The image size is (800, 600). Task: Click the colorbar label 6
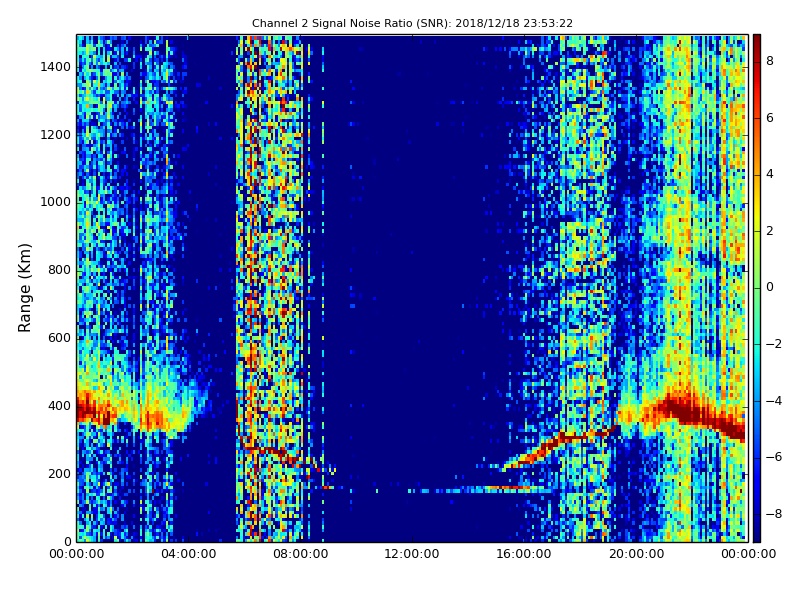[x=770, y=118]
